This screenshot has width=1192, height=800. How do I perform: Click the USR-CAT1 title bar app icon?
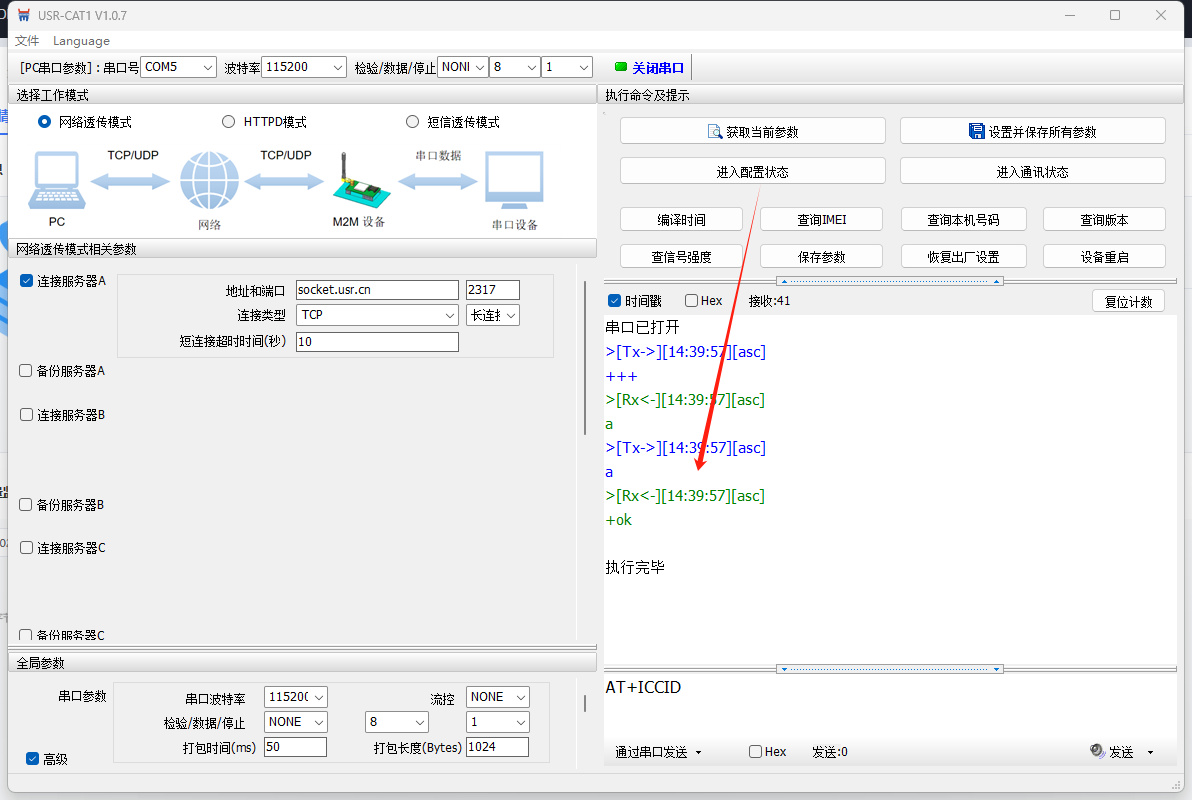(24, 15)
